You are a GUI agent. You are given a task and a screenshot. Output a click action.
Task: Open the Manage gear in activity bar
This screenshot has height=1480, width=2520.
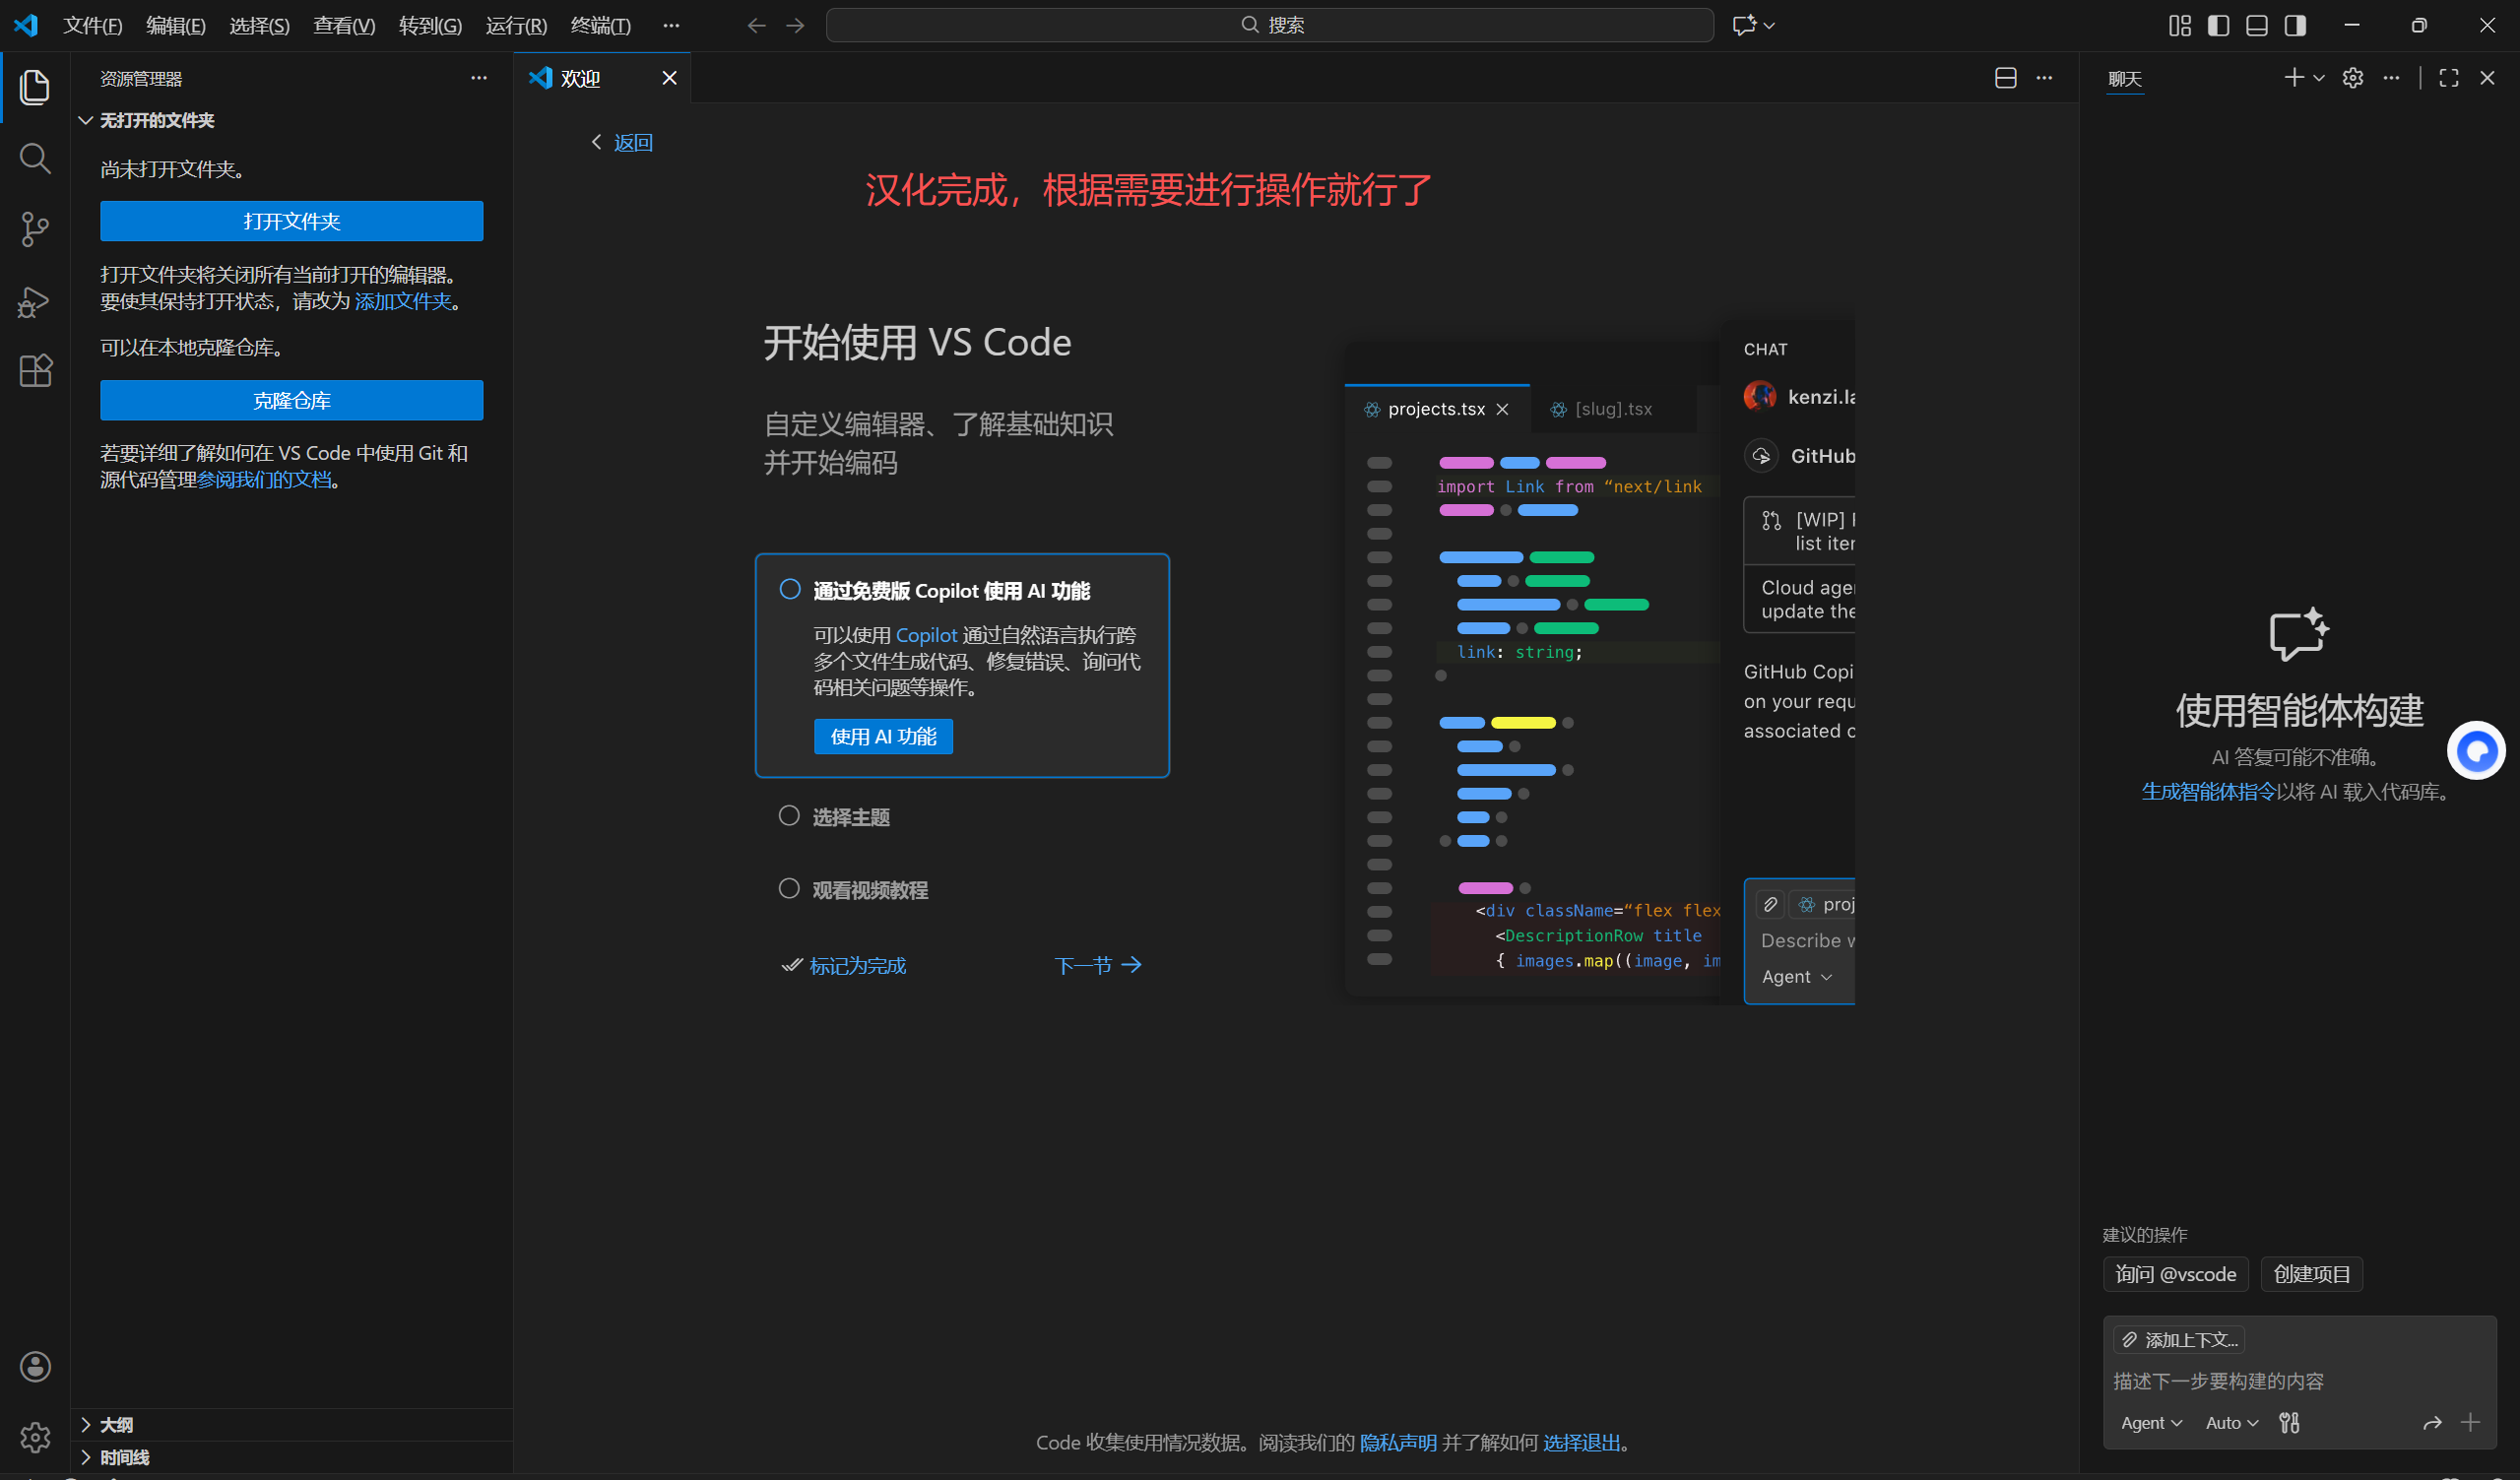coord(35,1437)
